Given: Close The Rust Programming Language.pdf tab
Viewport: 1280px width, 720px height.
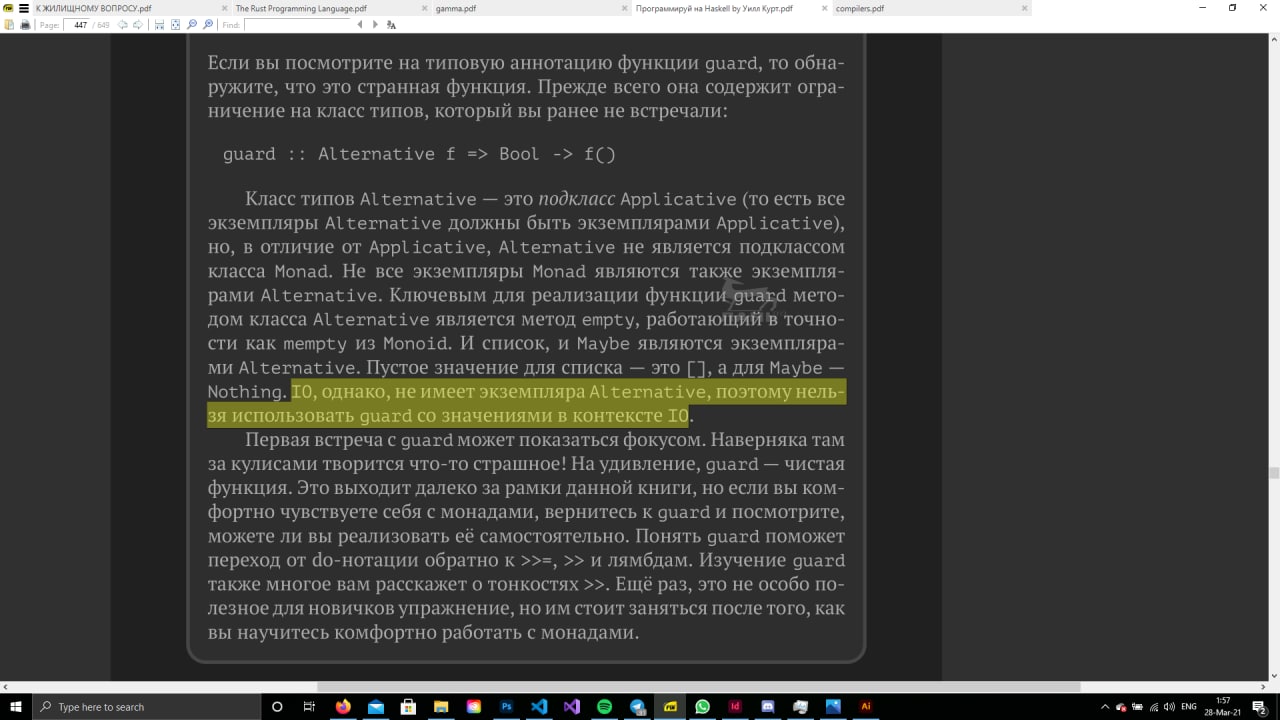Looking at the screenshot, I should click(x=425, y=8).
